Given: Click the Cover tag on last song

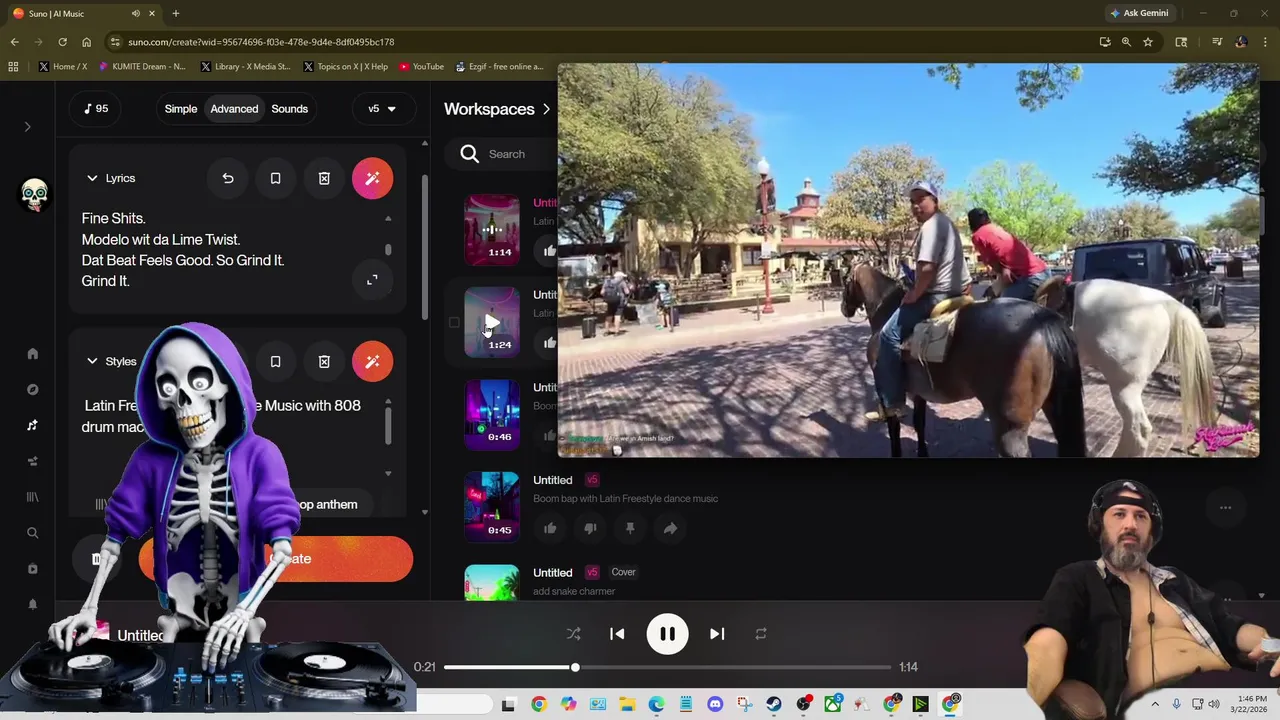Looking at the screenshot, I should (x=624, y=572).
